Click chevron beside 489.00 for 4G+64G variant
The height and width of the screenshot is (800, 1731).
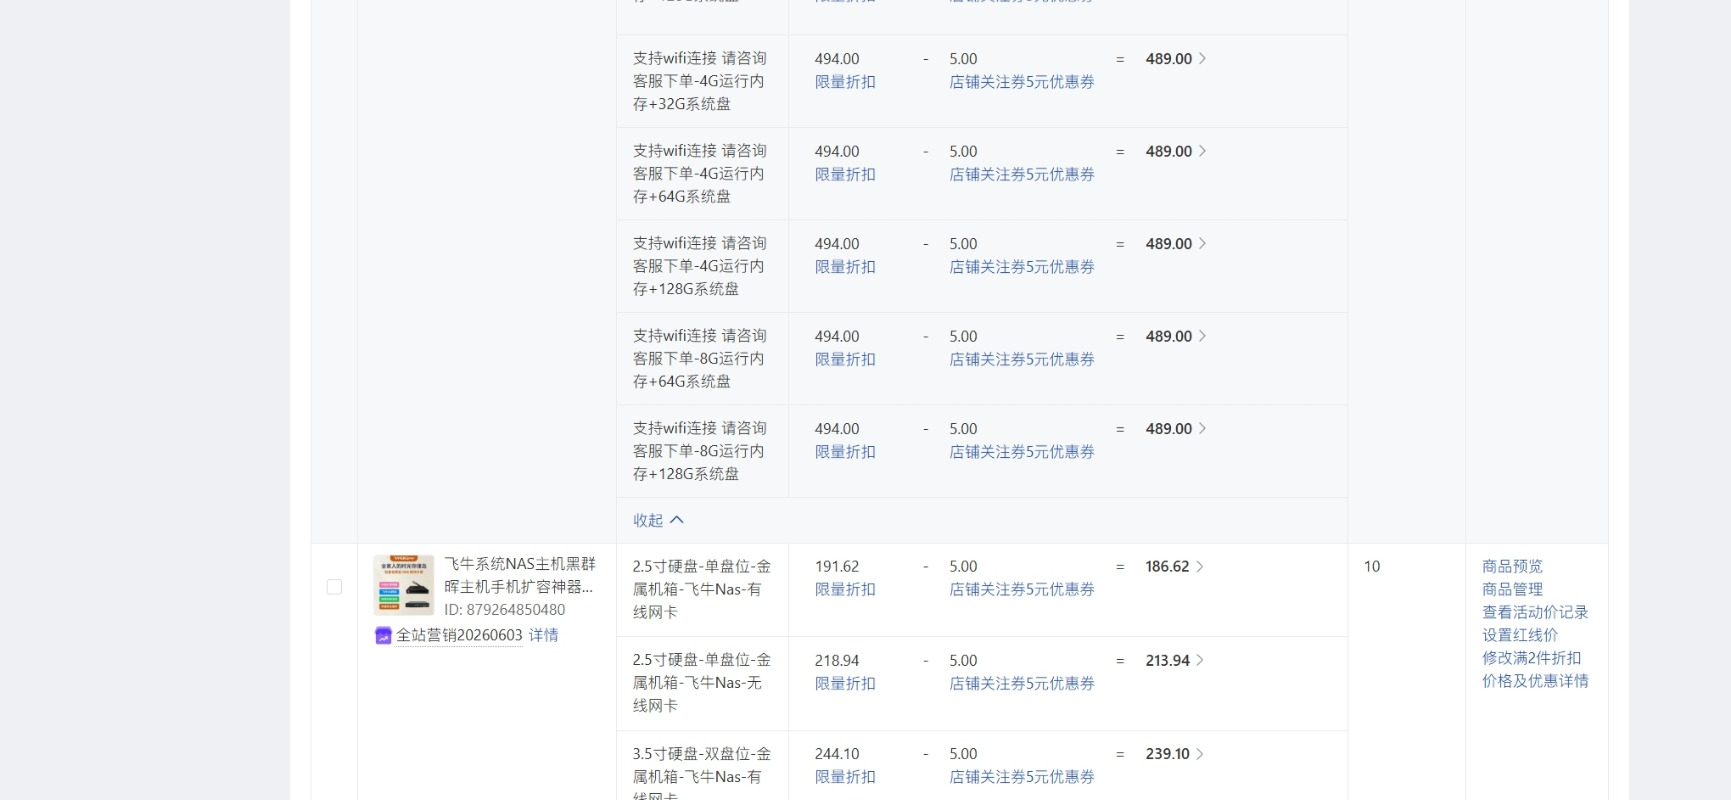click(1202, 151)
